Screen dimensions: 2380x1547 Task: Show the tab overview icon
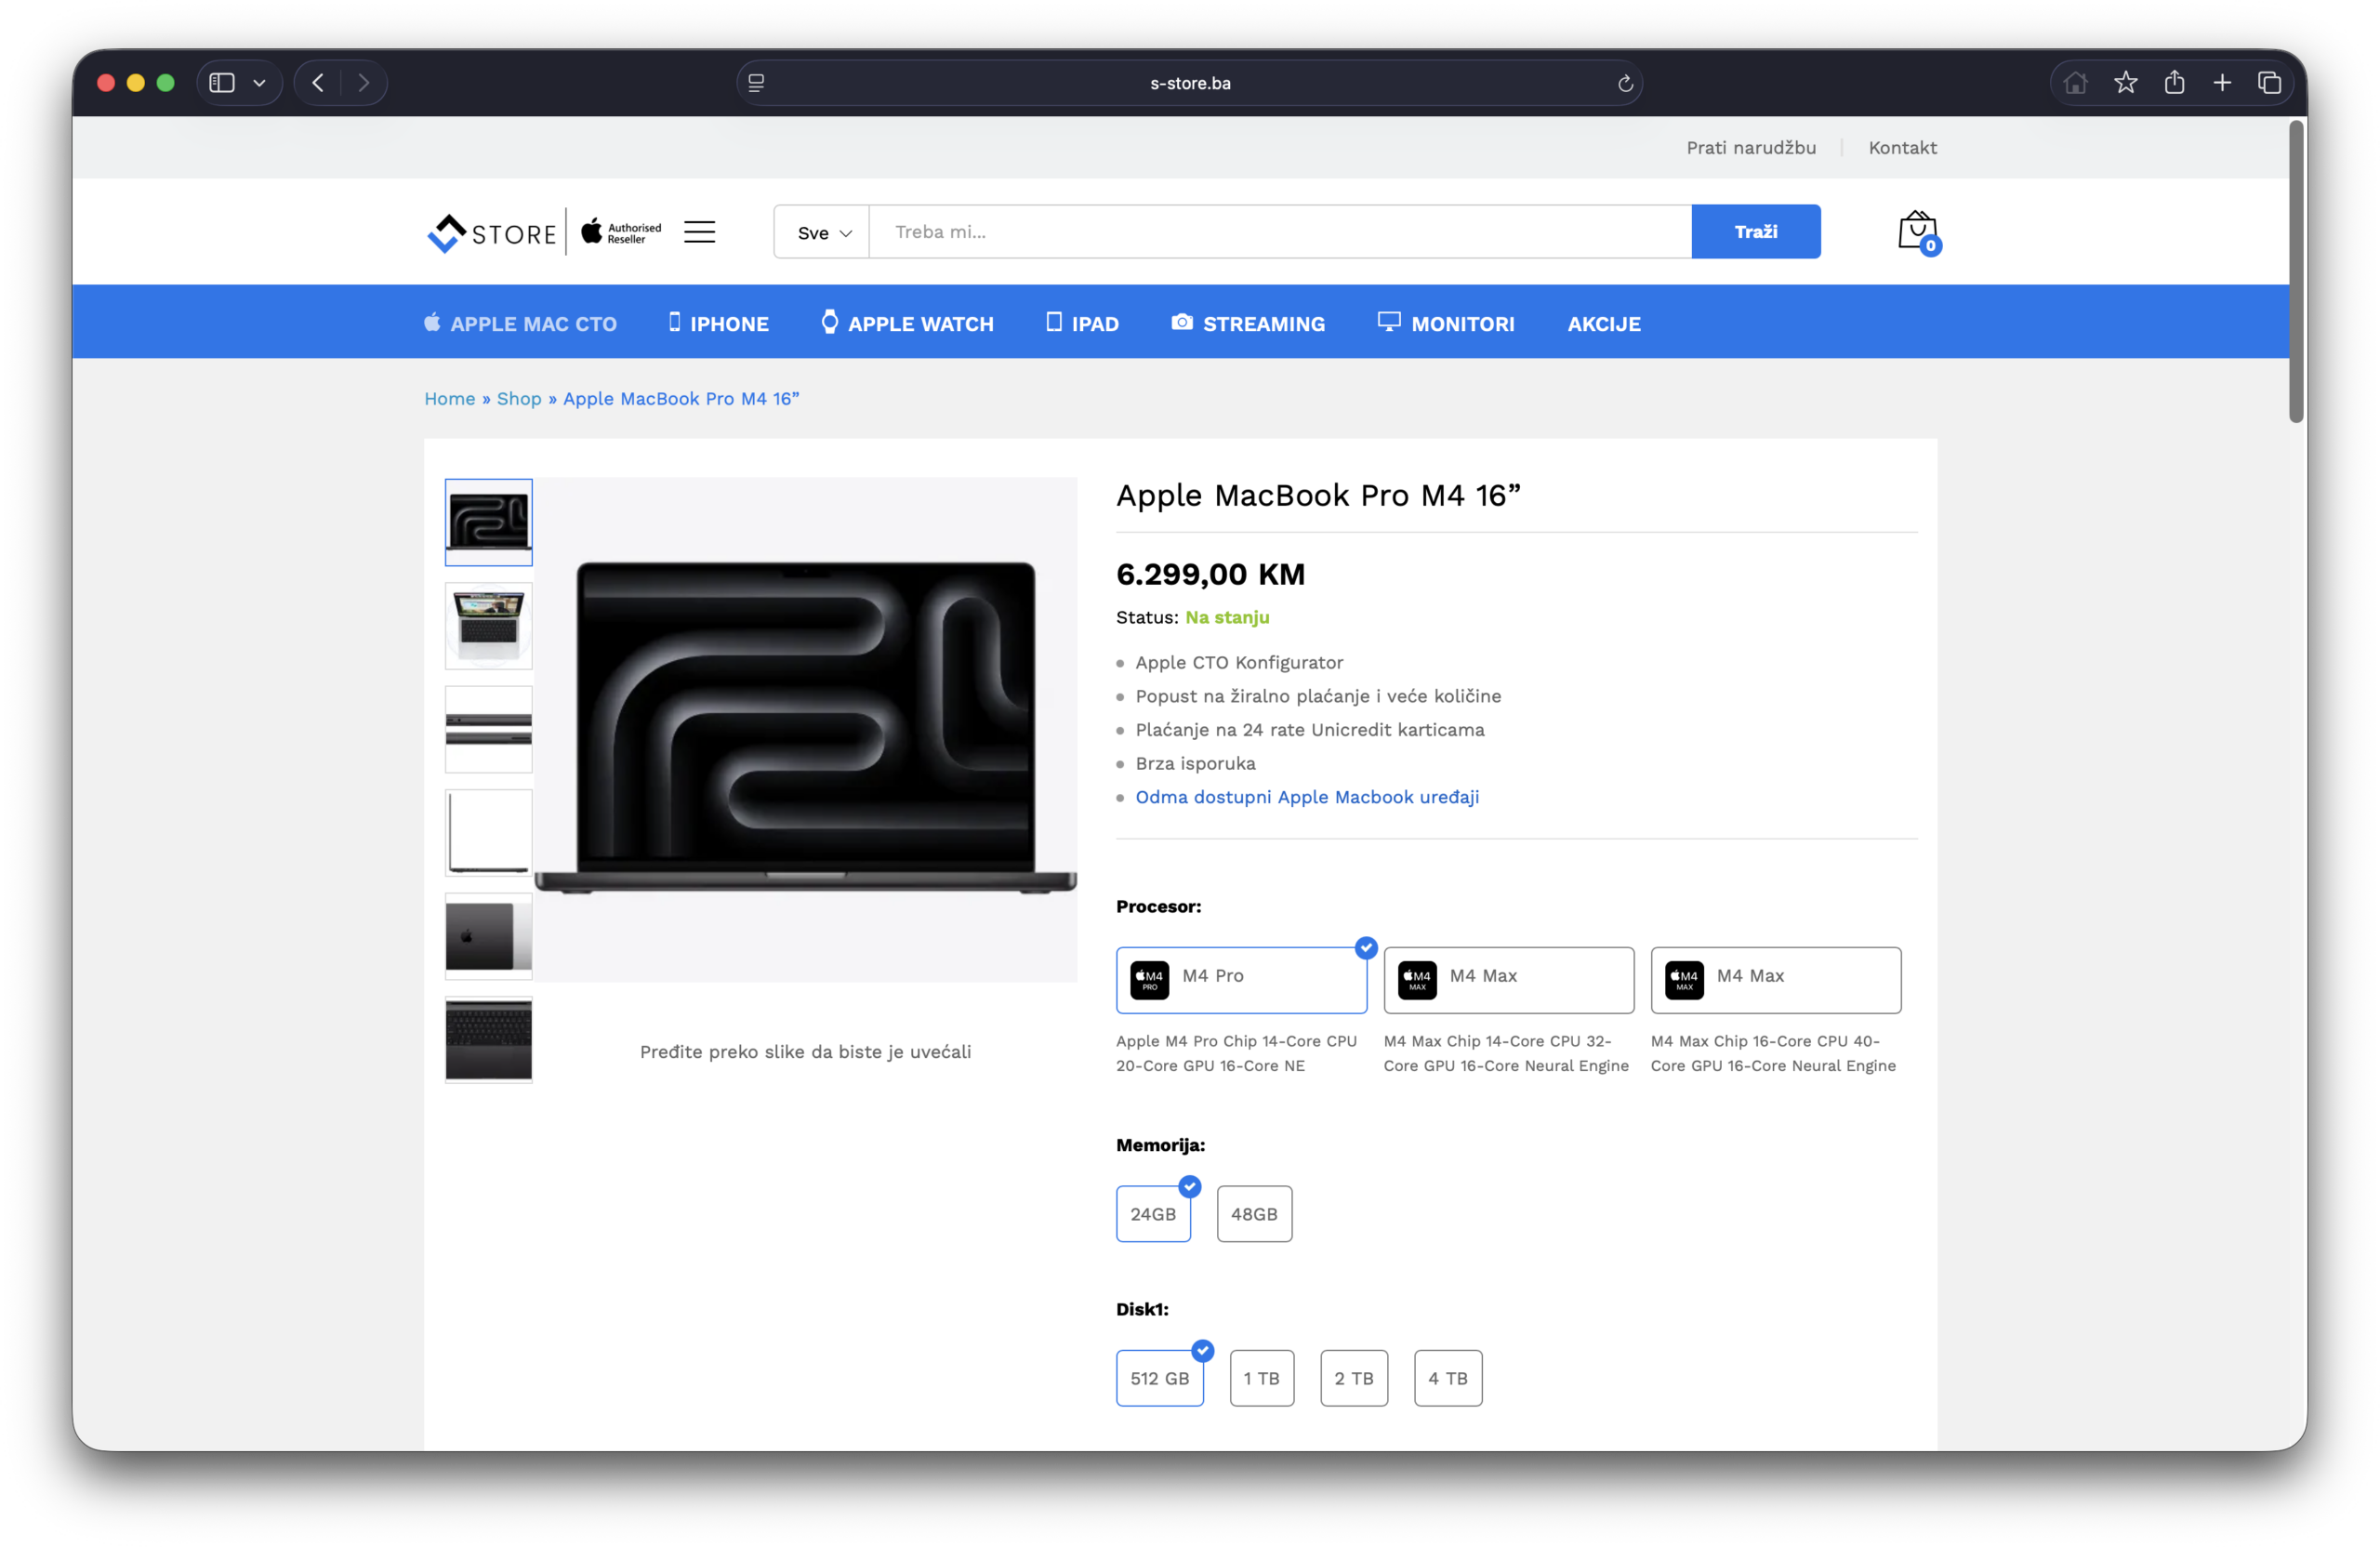2269,83
